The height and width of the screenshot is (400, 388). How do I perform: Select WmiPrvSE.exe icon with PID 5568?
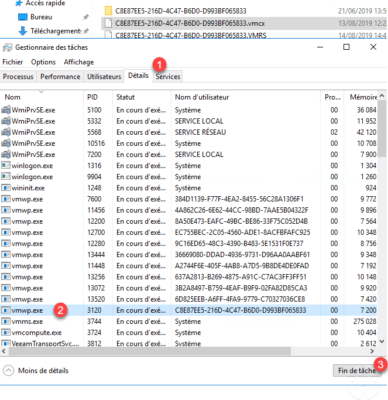pyautogui.click(x=6, y=132)
